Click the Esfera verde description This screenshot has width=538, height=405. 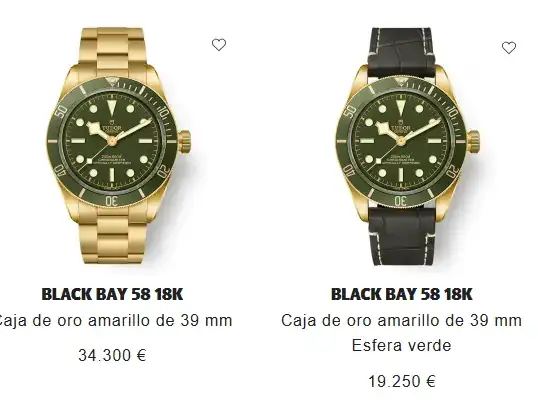point(401,345)
